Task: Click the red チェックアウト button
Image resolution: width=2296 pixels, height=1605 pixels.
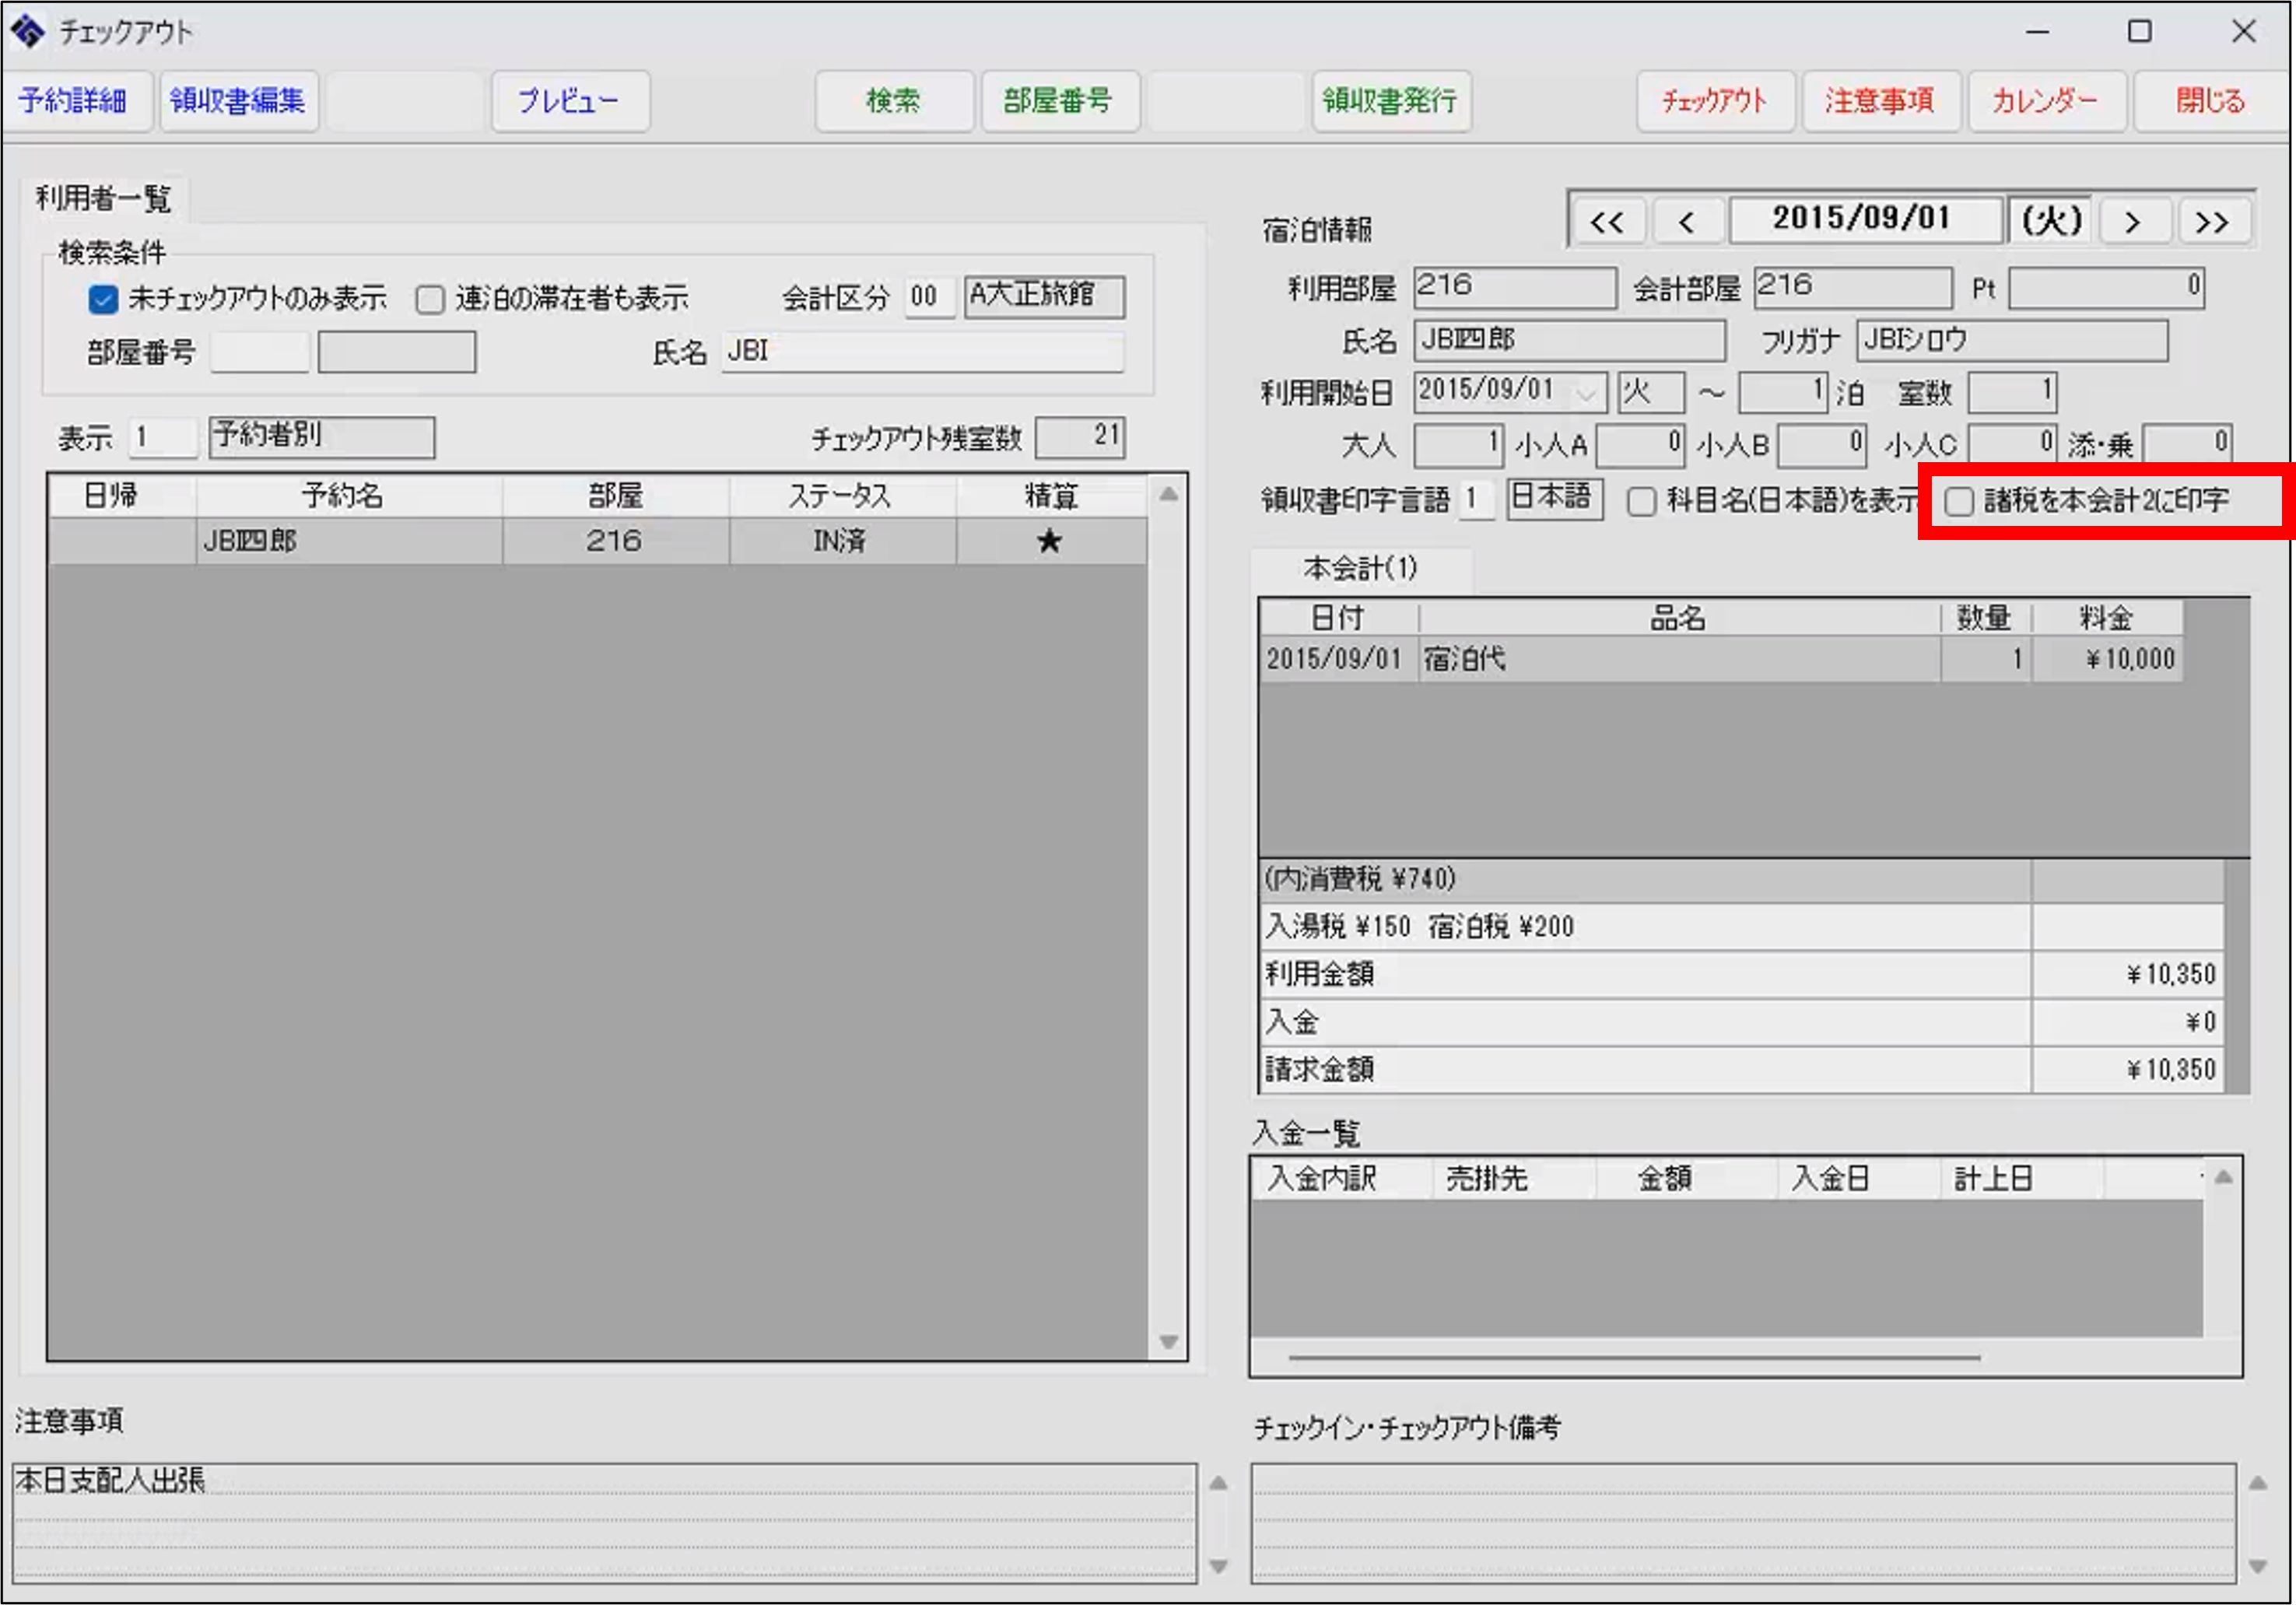Action: tap(1714, 101)
